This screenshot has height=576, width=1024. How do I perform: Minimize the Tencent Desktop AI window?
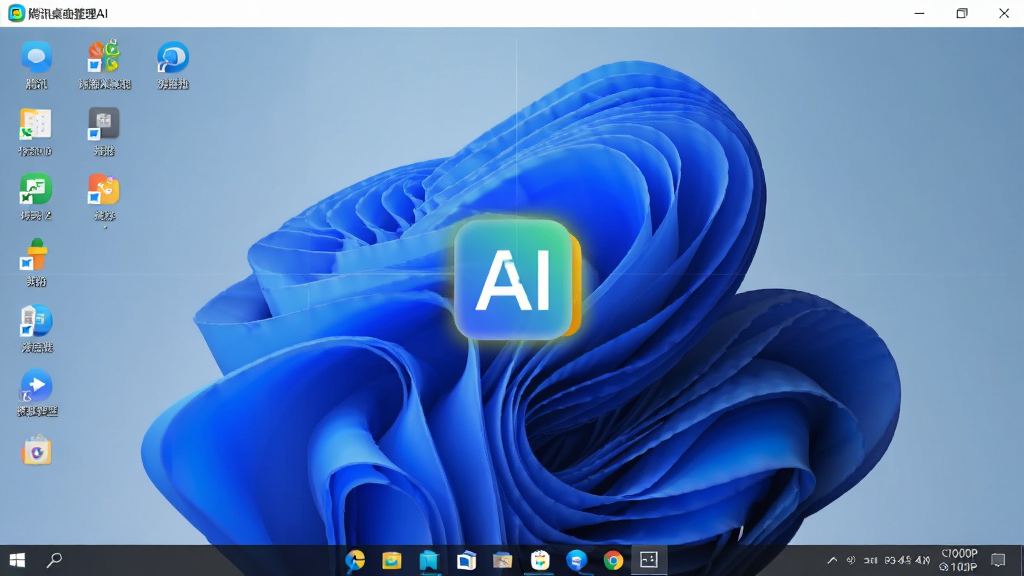(x=920, y=13)
